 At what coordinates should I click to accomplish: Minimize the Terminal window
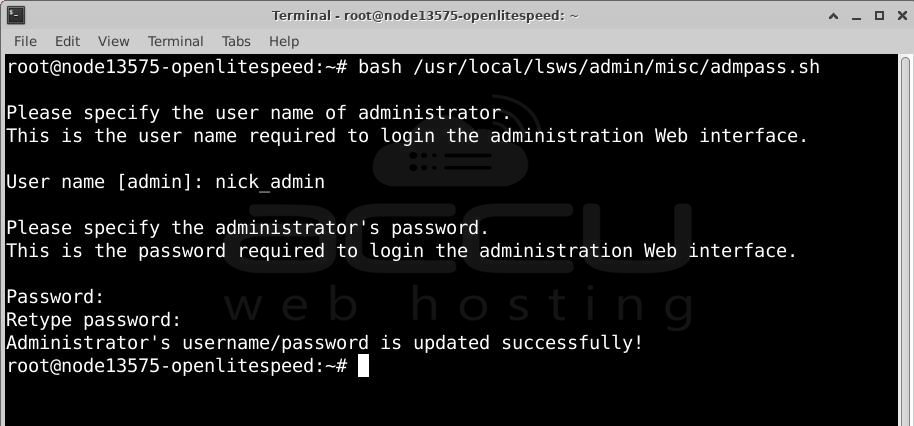tap(858, 15)
